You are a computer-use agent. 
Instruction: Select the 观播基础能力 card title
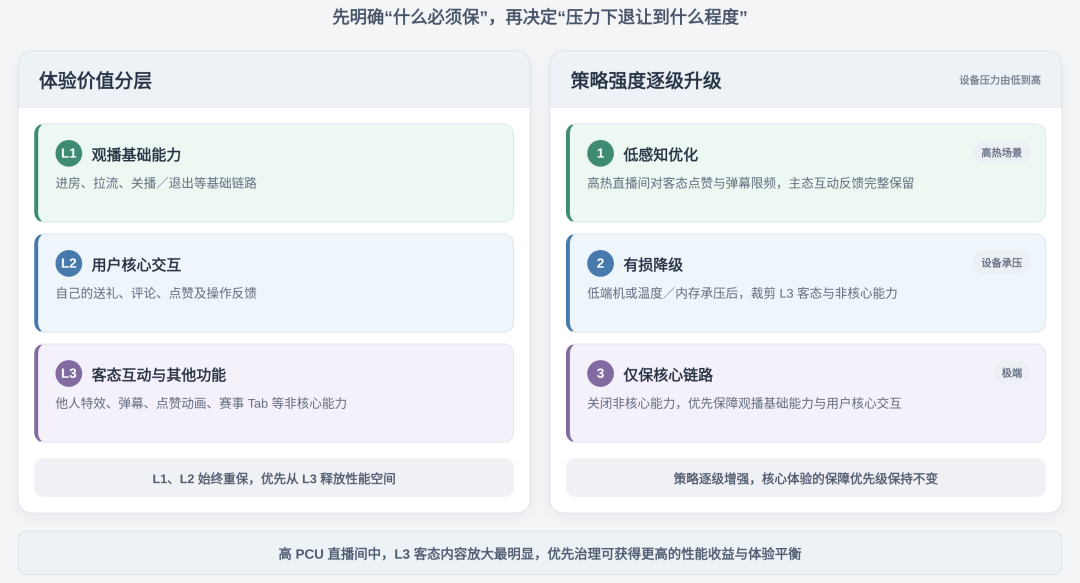136,154
